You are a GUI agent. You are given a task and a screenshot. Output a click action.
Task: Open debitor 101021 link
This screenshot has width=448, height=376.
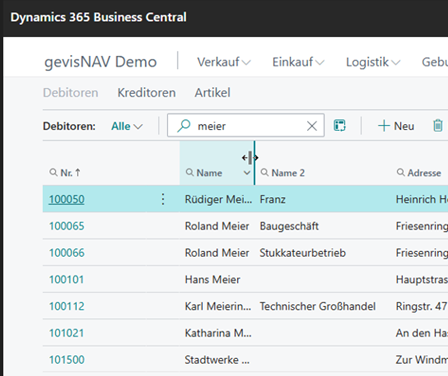click(x=66, y=333)
